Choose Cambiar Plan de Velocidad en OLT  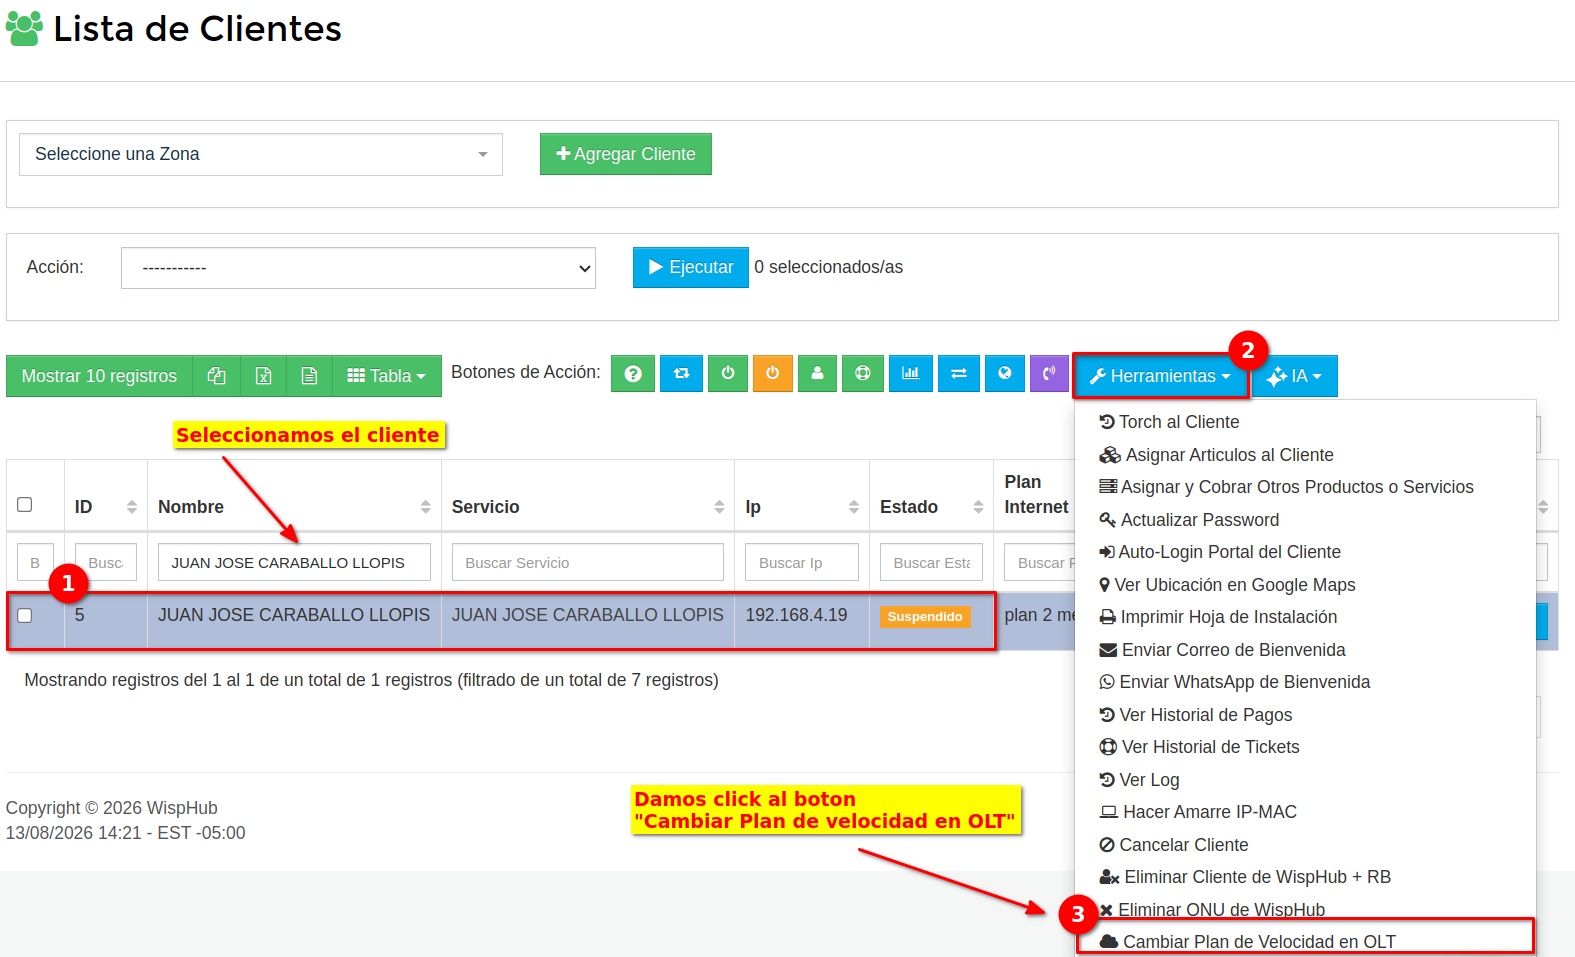point(1247,942)
